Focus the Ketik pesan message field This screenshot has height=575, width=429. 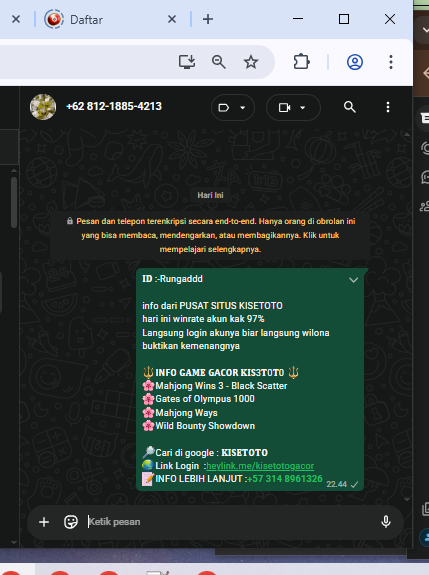(231, 522)
